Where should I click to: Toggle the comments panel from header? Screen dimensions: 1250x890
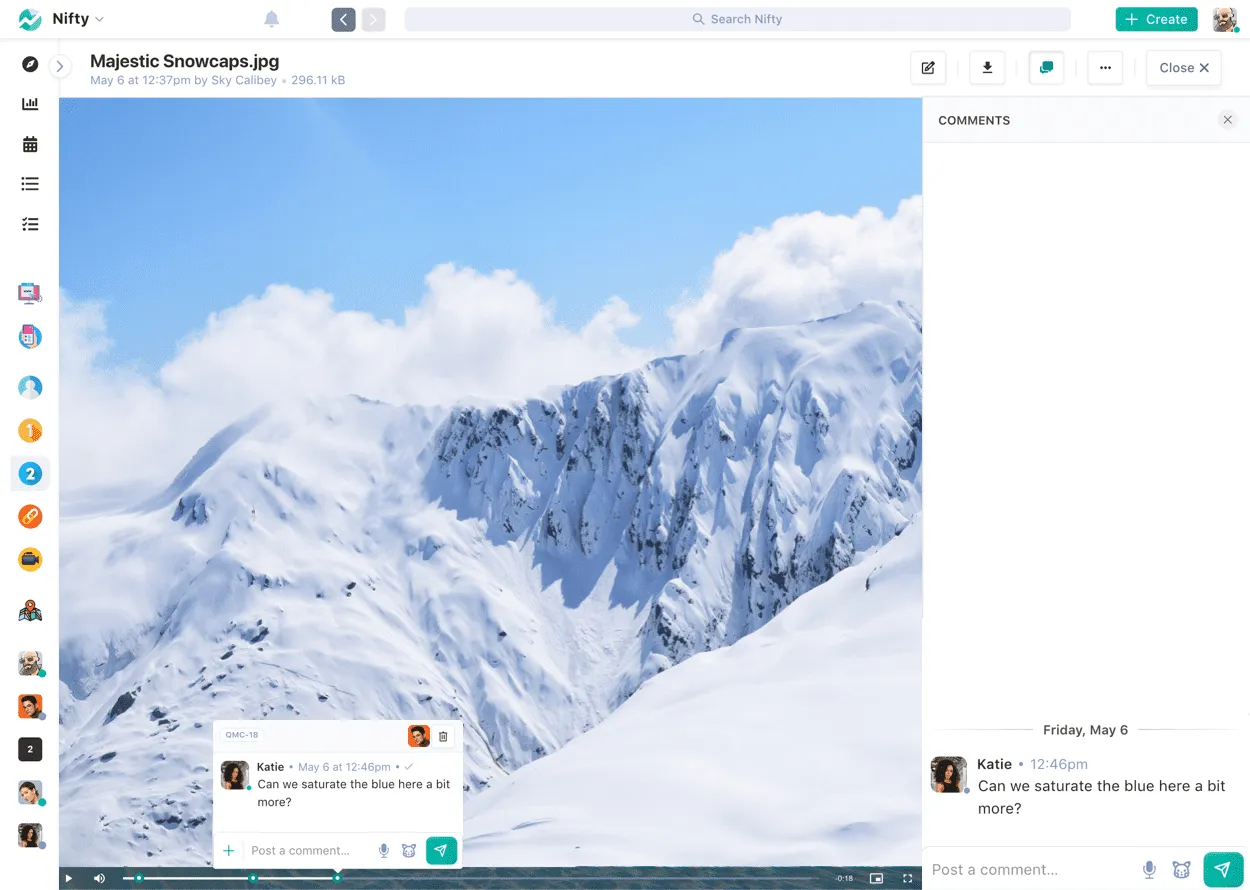1046,68
